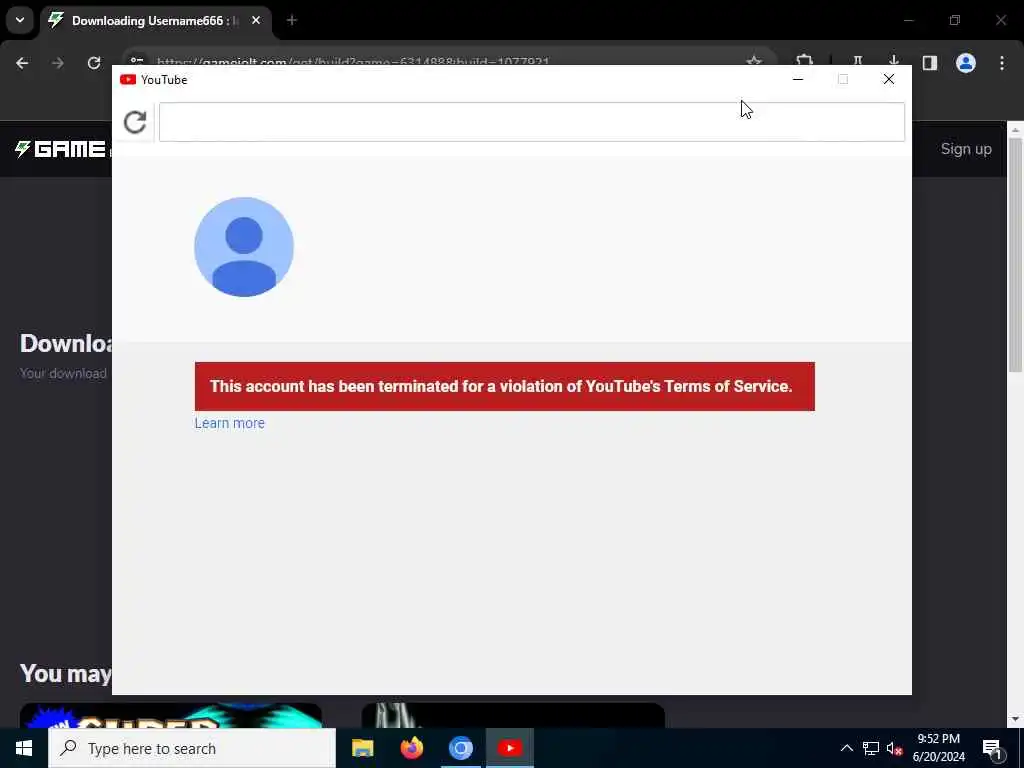Screen dimensions: 1024x768
Task: Open Chrome extensions puzzle icon
Action: pyautogui.click(x=805, y=61)
